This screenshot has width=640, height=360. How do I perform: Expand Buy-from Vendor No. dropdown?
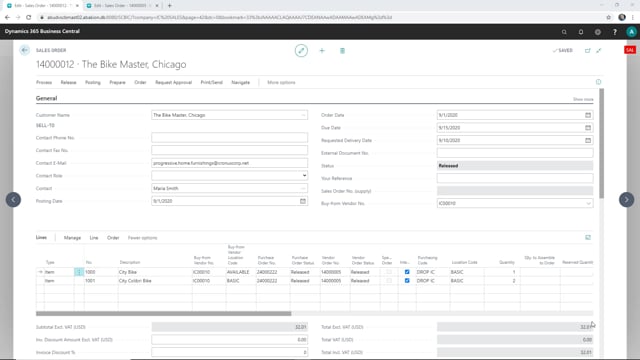click(x=588, y=203)
